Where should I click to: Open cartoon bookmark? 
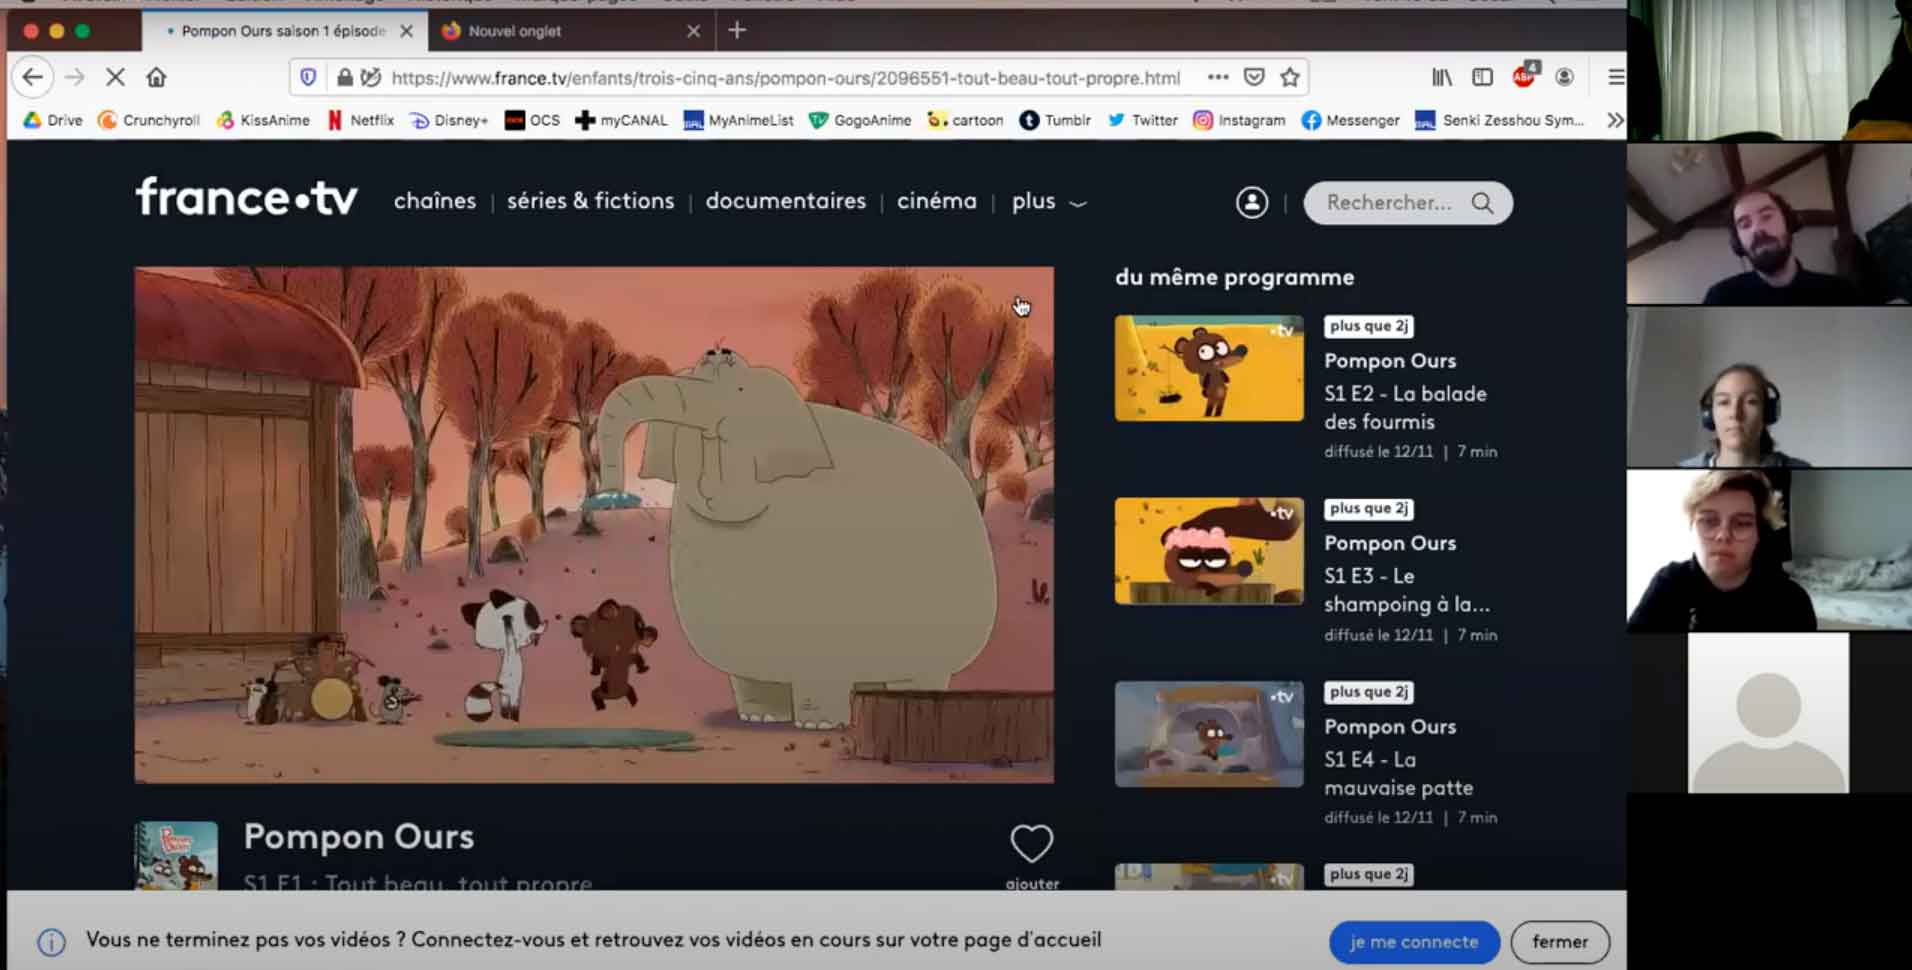[x=965, y=120]
